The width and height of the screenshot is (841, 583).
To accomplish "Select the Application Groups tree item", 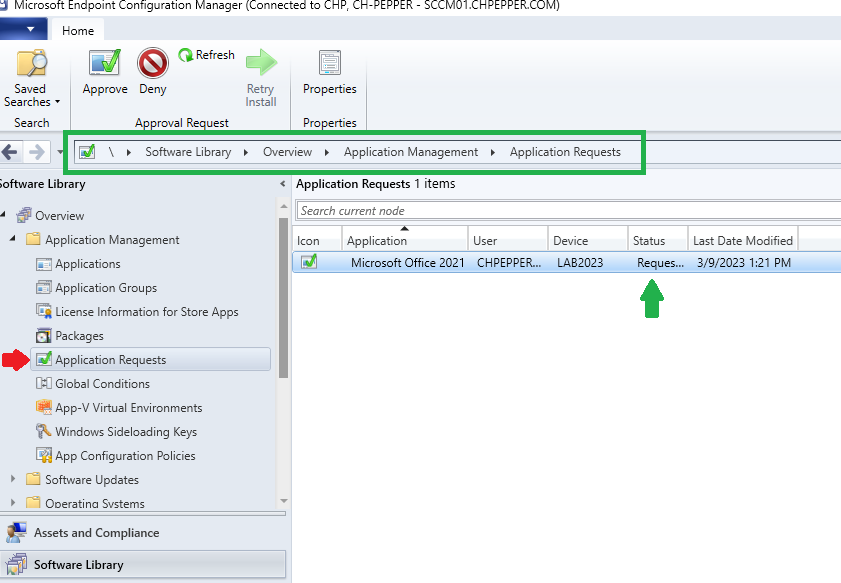I will [x=106, y=287].
